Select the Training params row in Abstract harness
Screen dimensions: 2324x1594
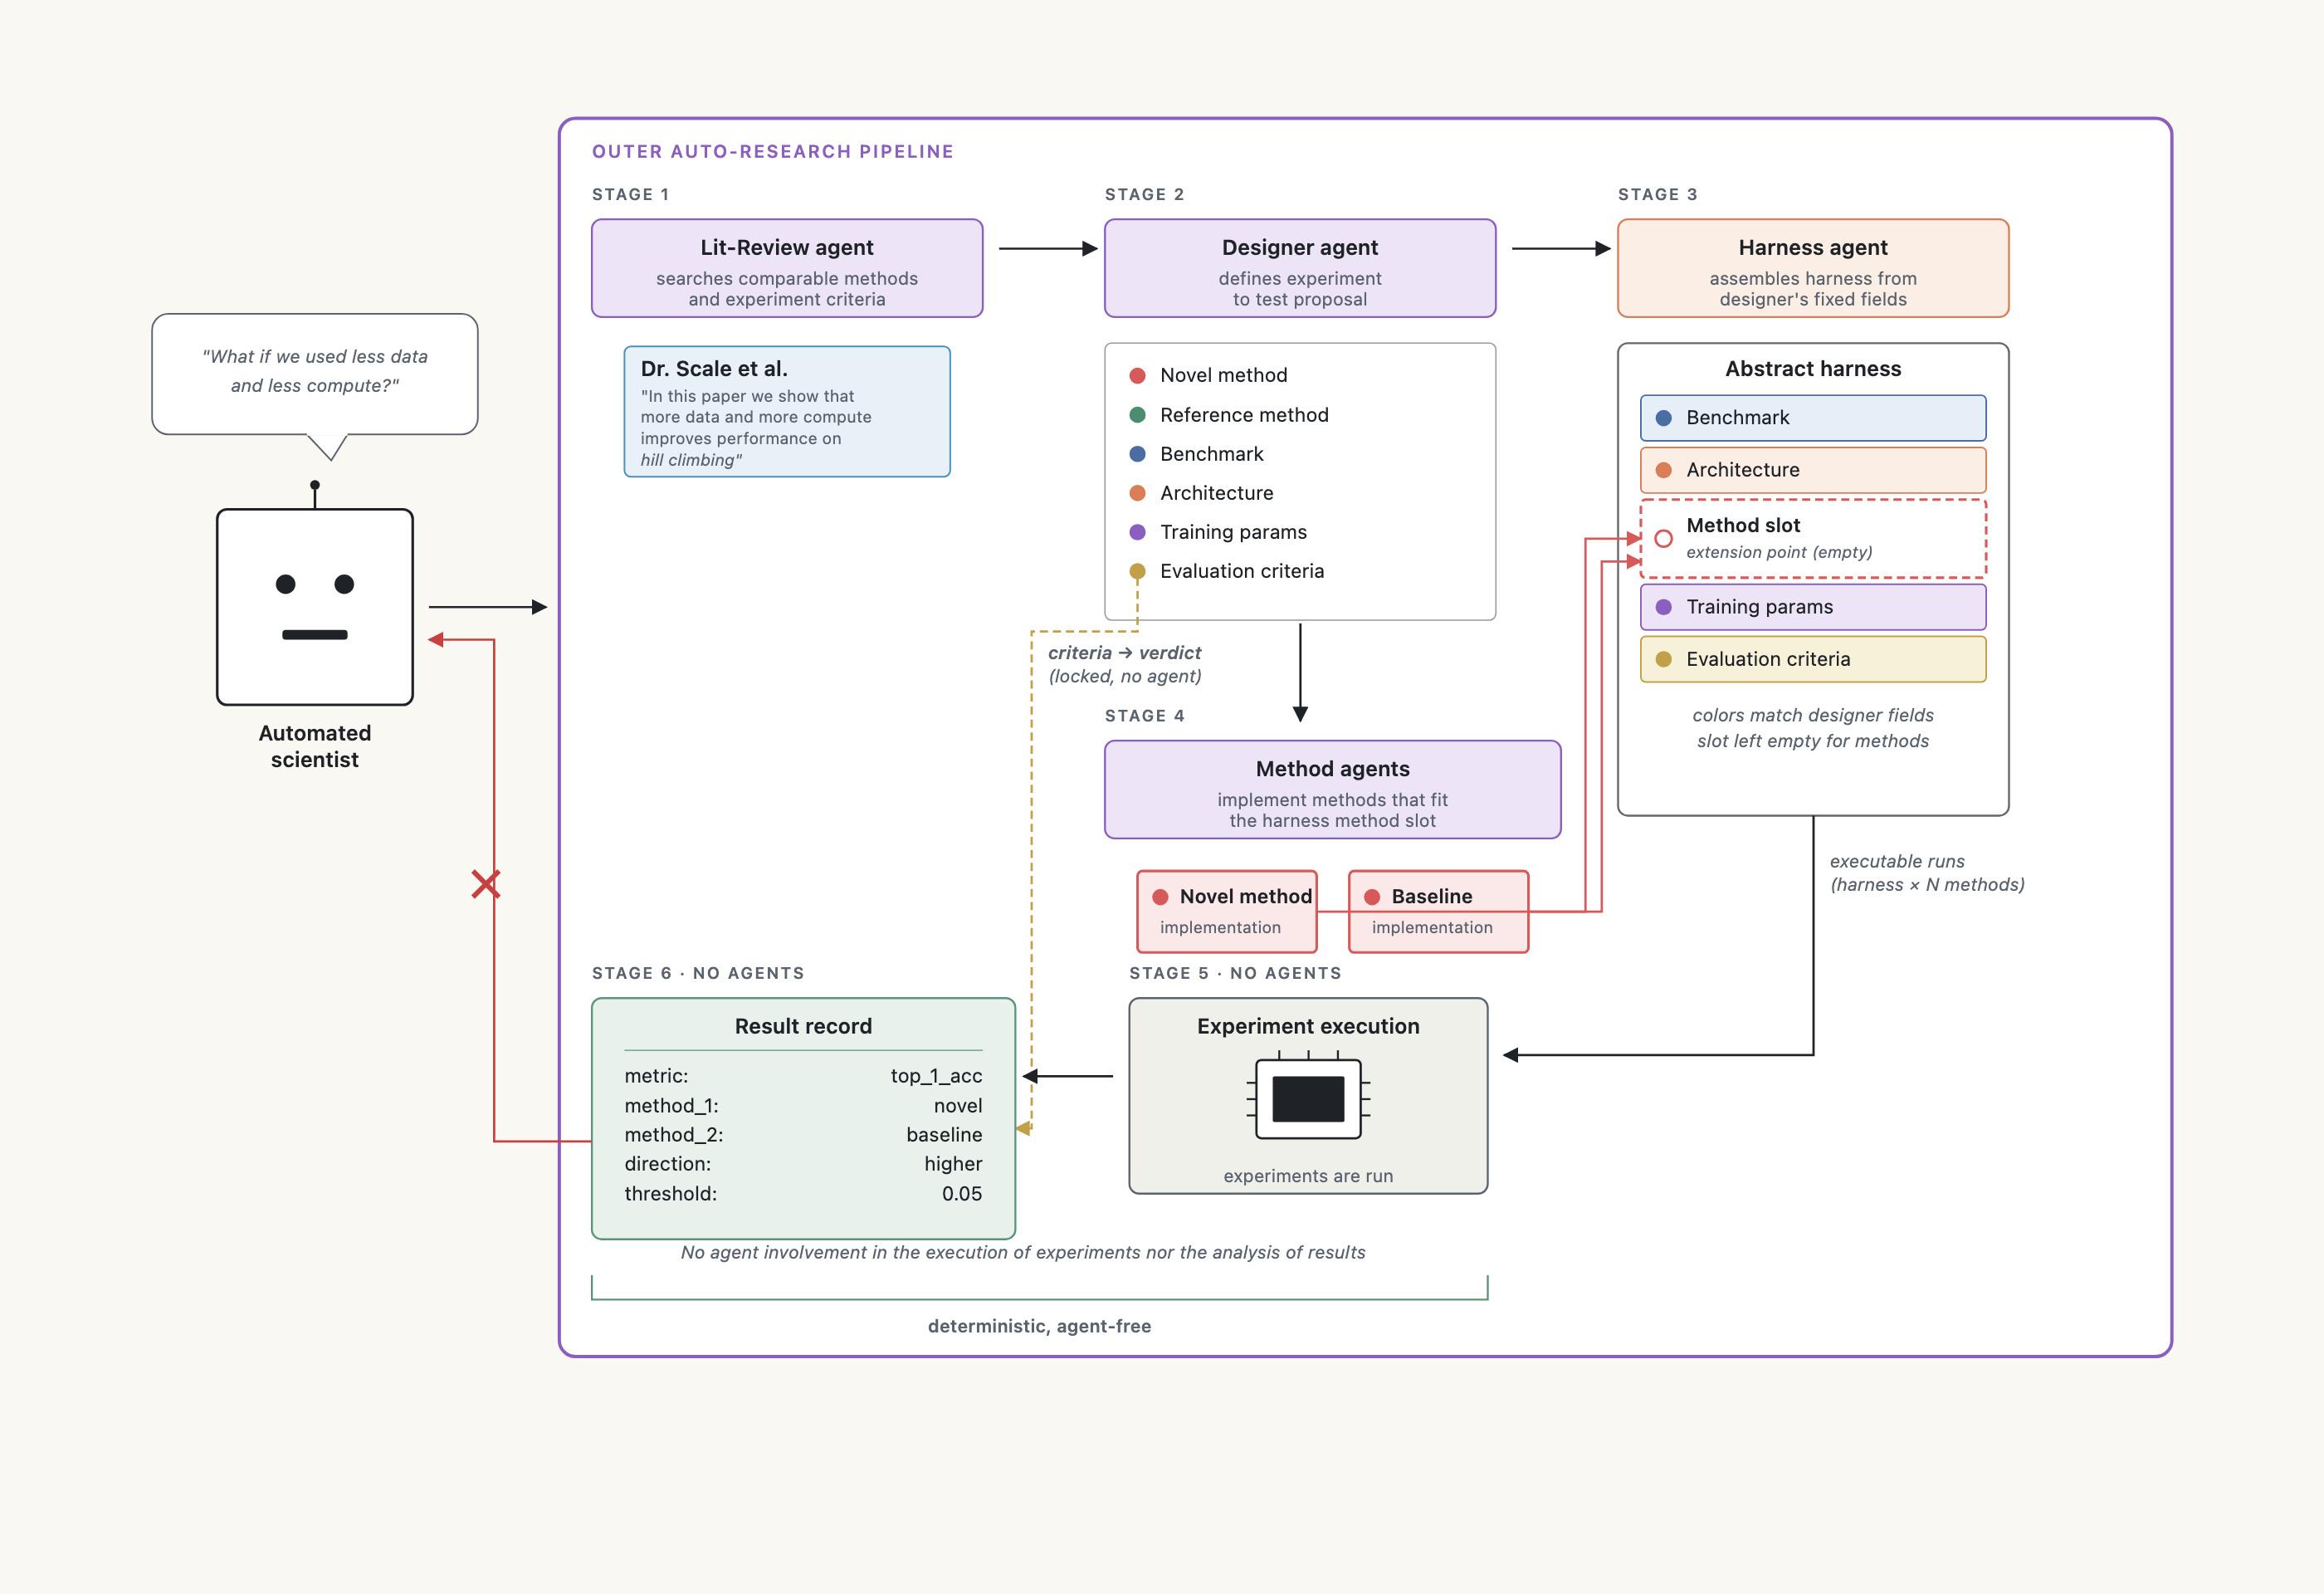tap(1813, 607)
